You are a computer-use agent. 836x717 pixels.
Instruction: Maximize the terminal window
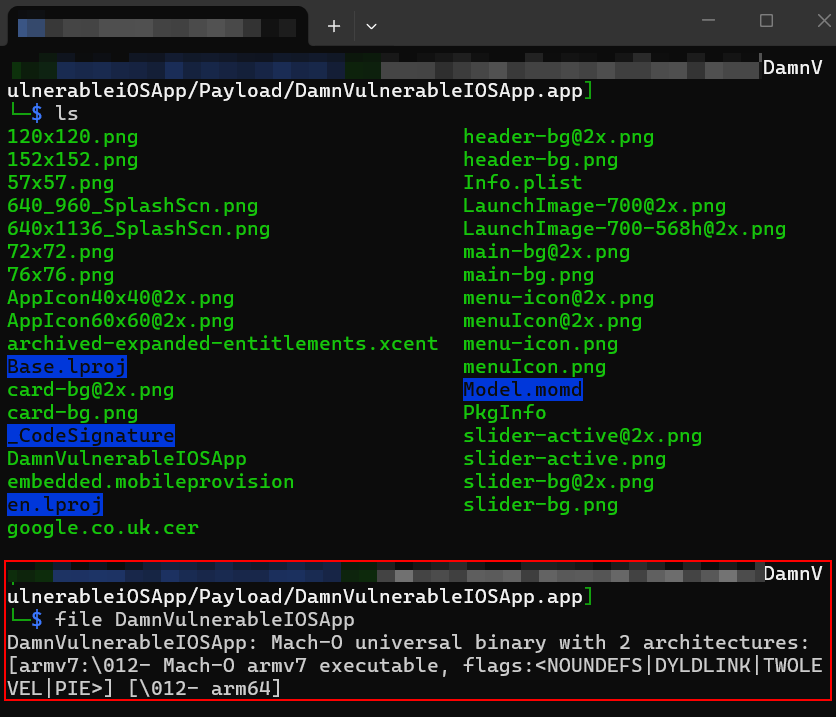tap(766, 21)
